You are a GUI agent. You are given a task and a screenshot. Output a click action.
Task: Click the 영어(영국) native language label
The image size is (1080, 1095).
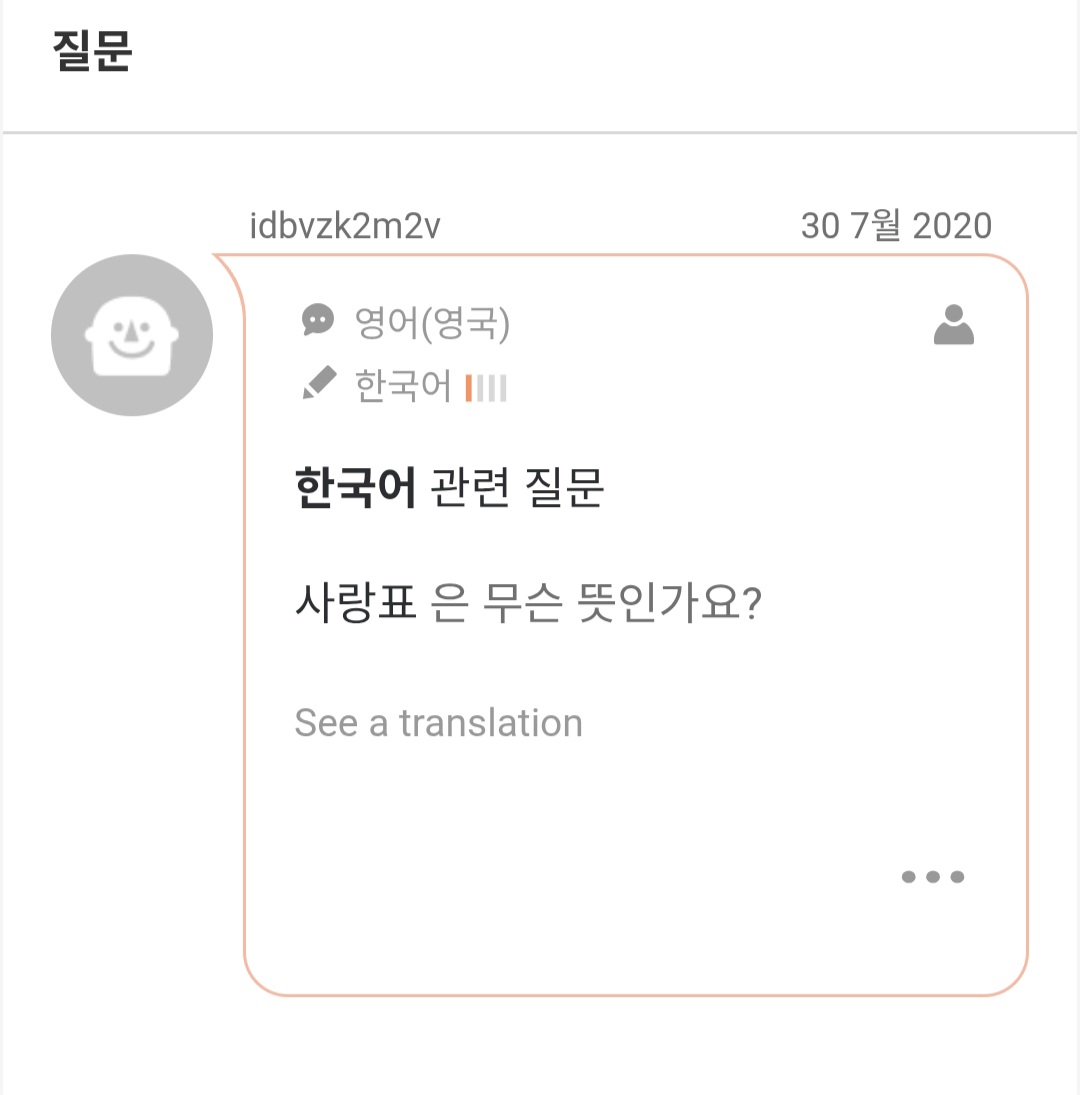pos(432,323)
